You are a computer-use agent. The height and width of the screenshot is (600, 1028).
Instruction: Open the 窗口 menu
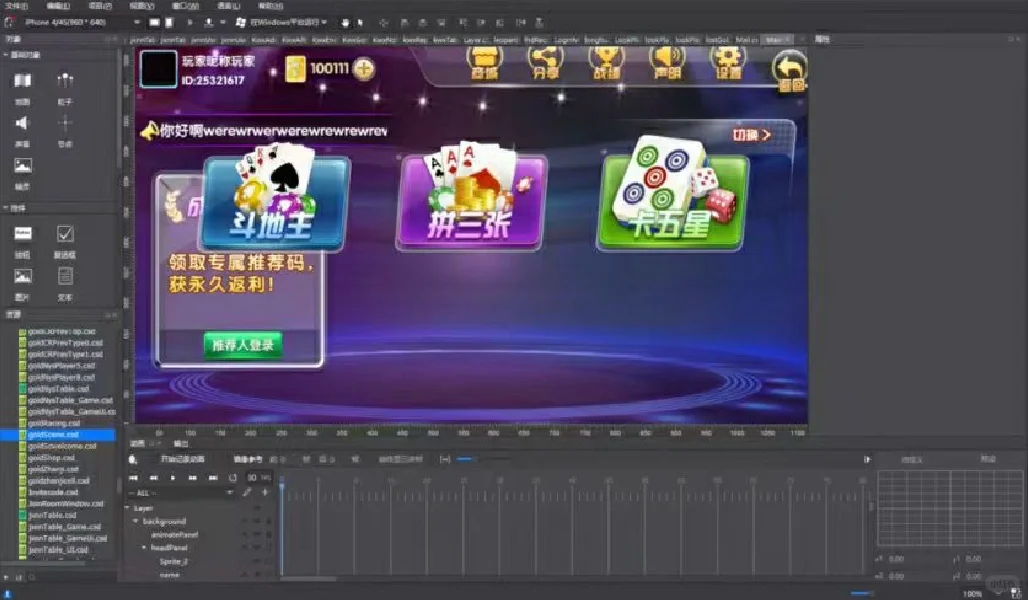[185, 6]
